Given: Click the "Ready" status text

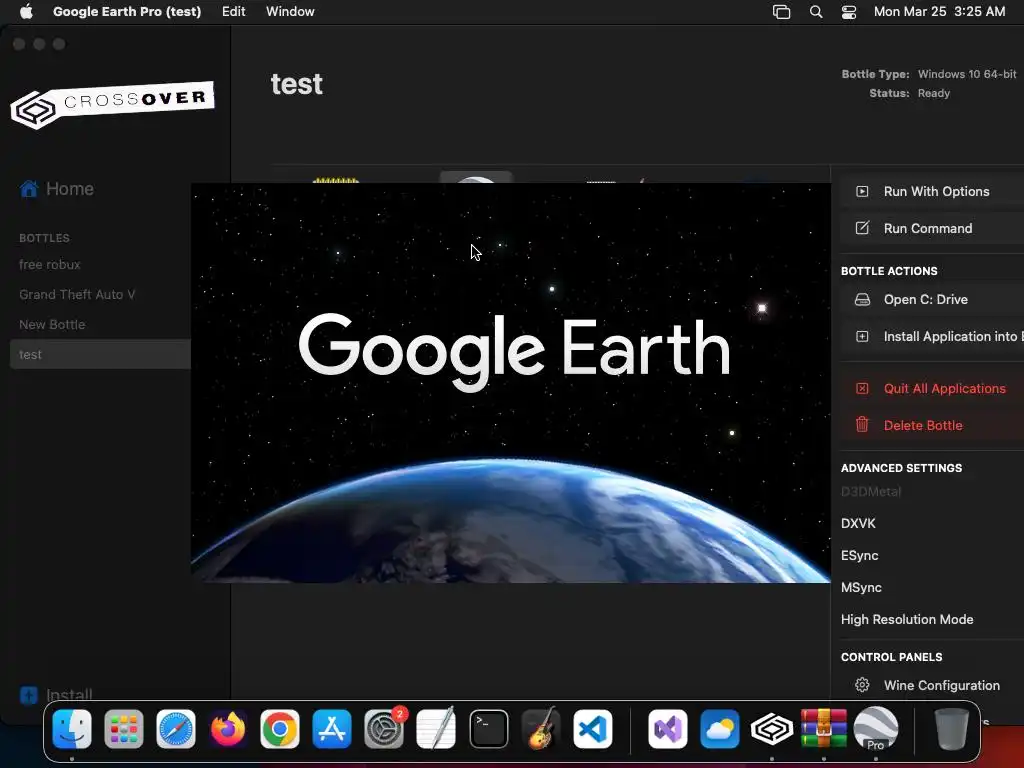Looking at the screenshot, I should (x=934, y=93).
